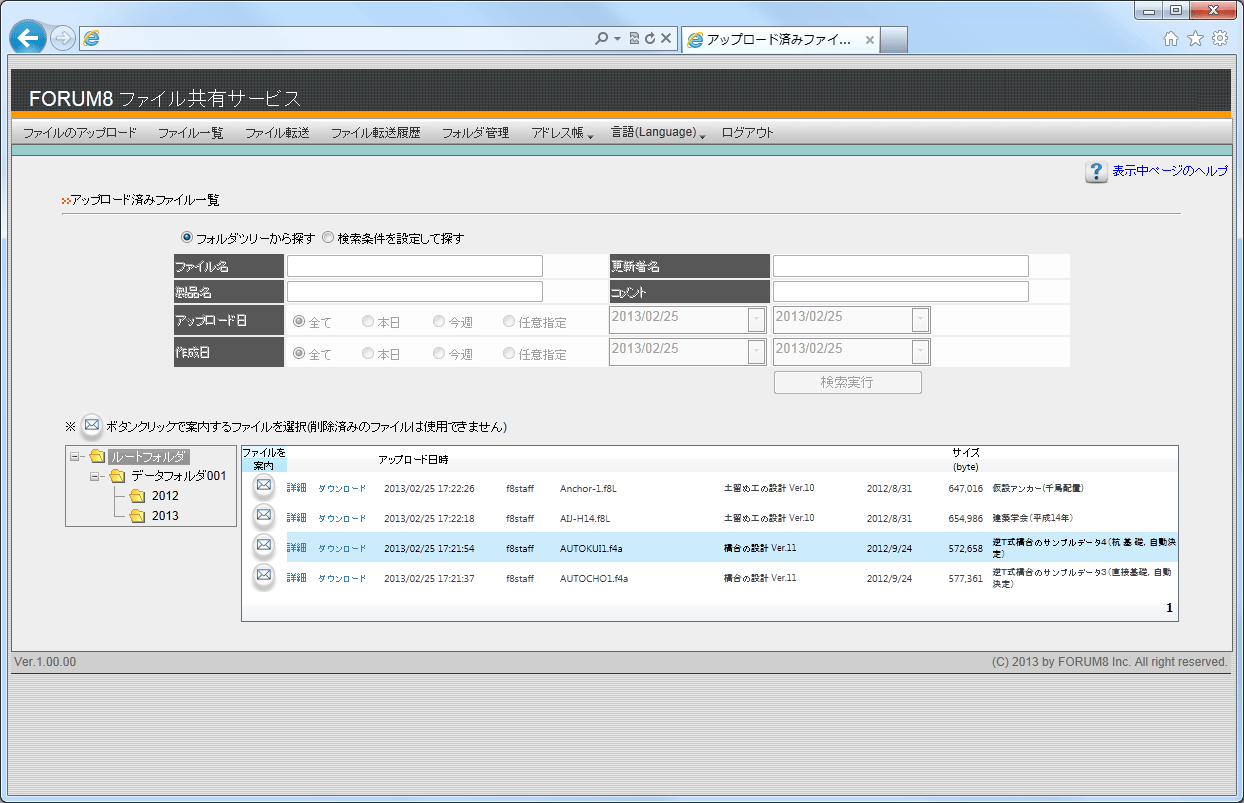
Task: Click the mail icon for AUTOCHO1.f4a
Action: coord(263,575)
